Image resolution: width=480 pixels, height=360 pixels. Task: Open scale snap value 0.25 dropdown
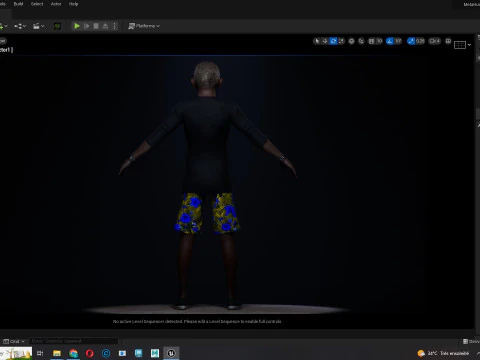(x=420, y=41)
